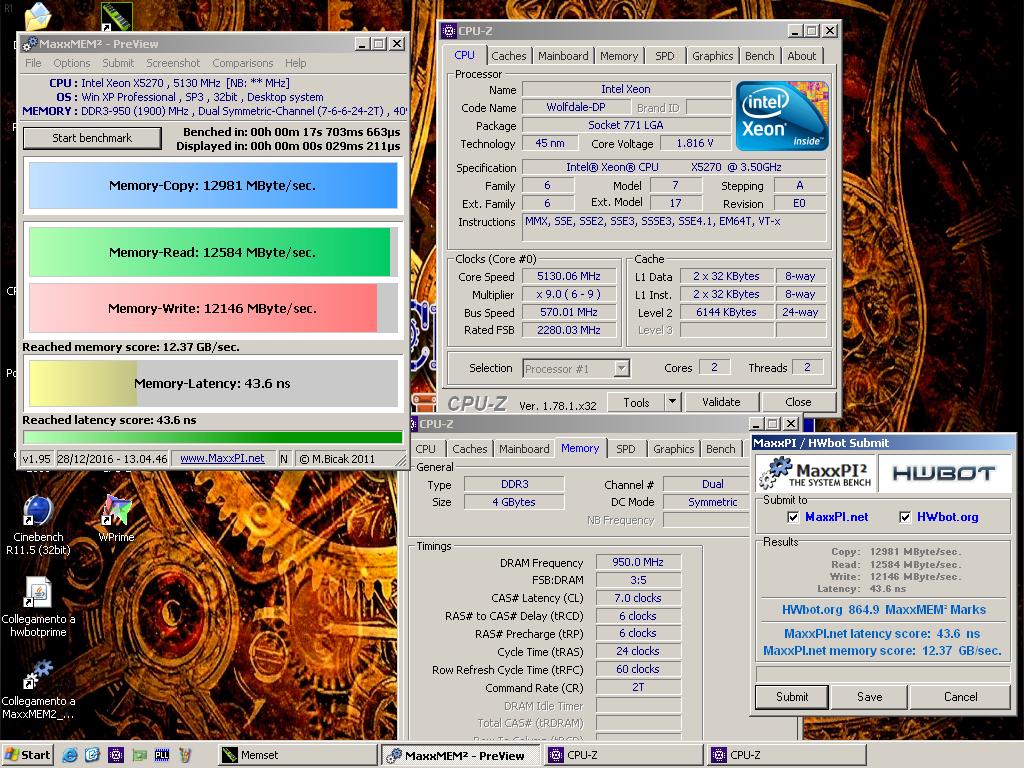The height and width of the screenshot is (768, 1024).
Task: Click the last quick launch icon before Memset
Action: pyautogui.click(x=185, y=755)
